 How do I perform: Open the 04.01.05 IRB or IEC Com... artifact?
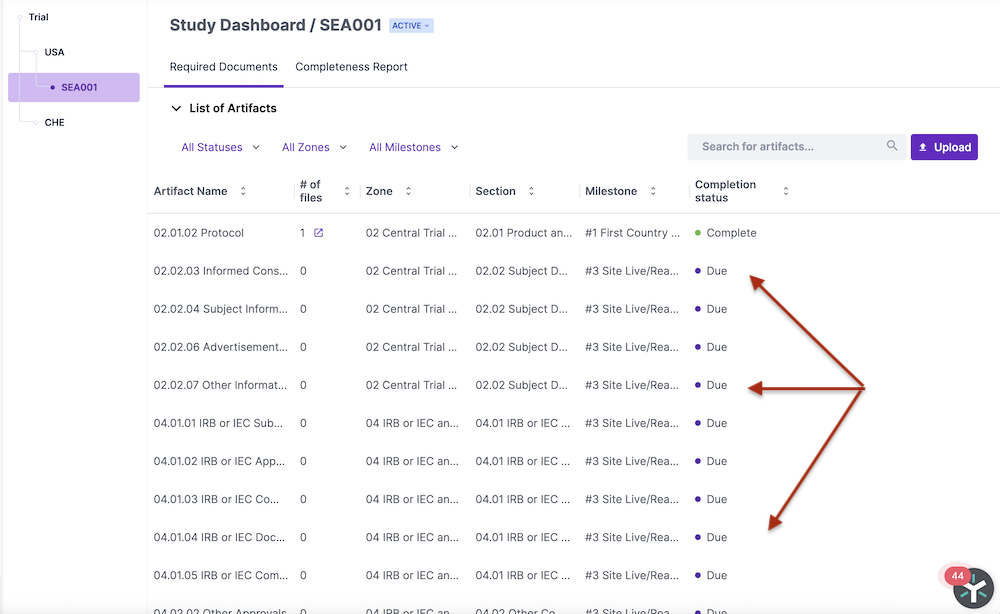tap(220, 575)
